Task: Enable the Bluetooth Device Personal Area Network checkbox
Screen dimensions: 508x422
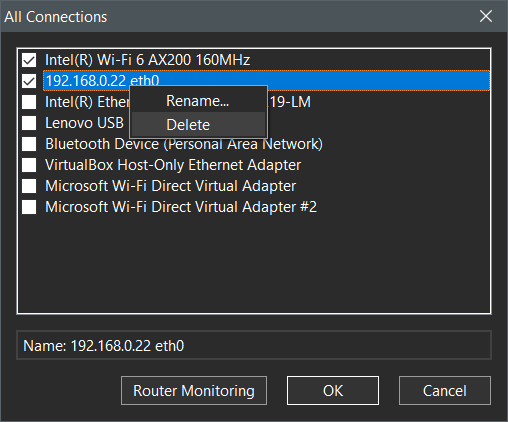Action: click(x=29, y=144)
